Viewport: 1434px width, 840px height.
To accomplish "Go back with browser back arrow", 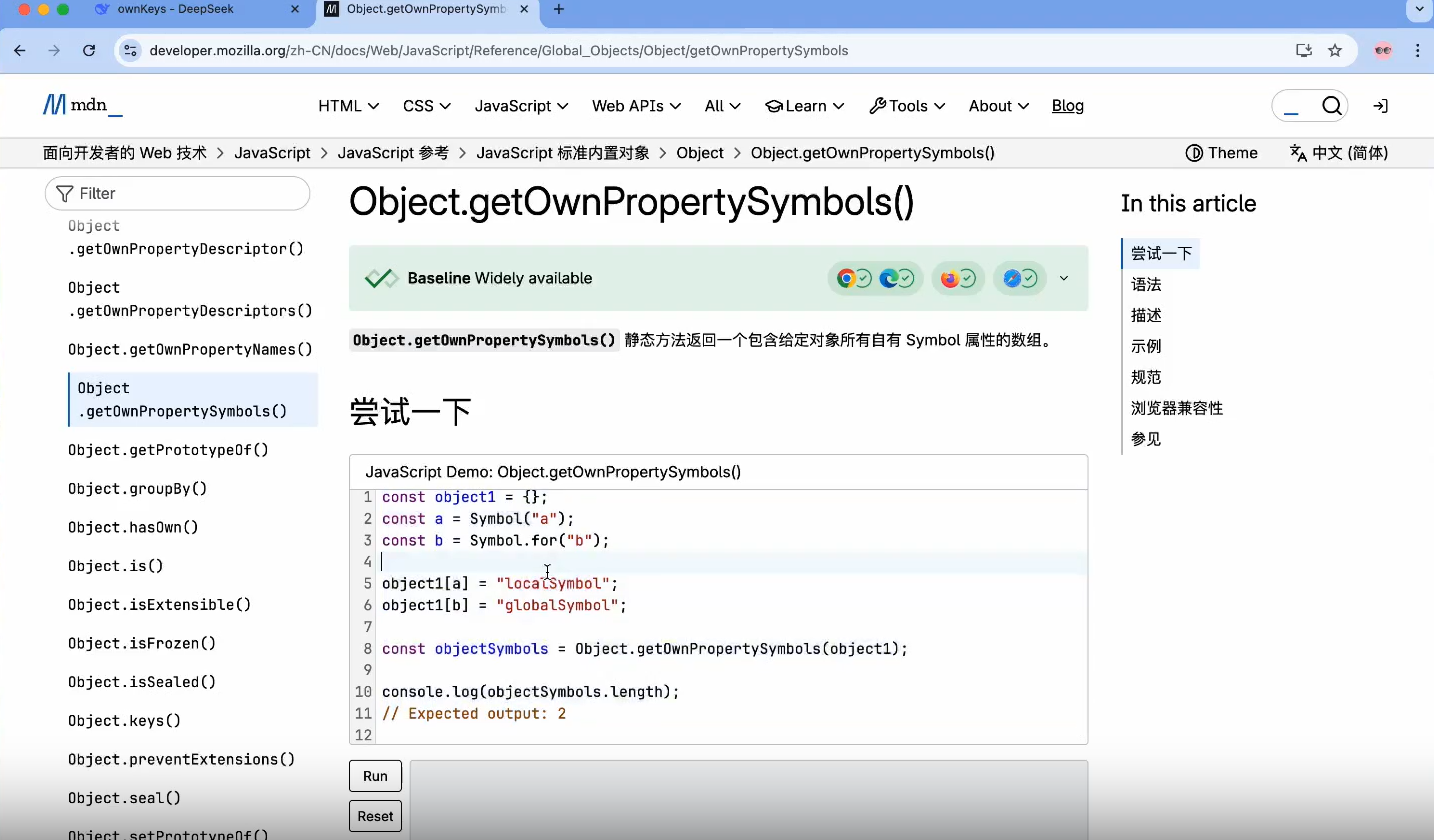I will coord(20,50).
